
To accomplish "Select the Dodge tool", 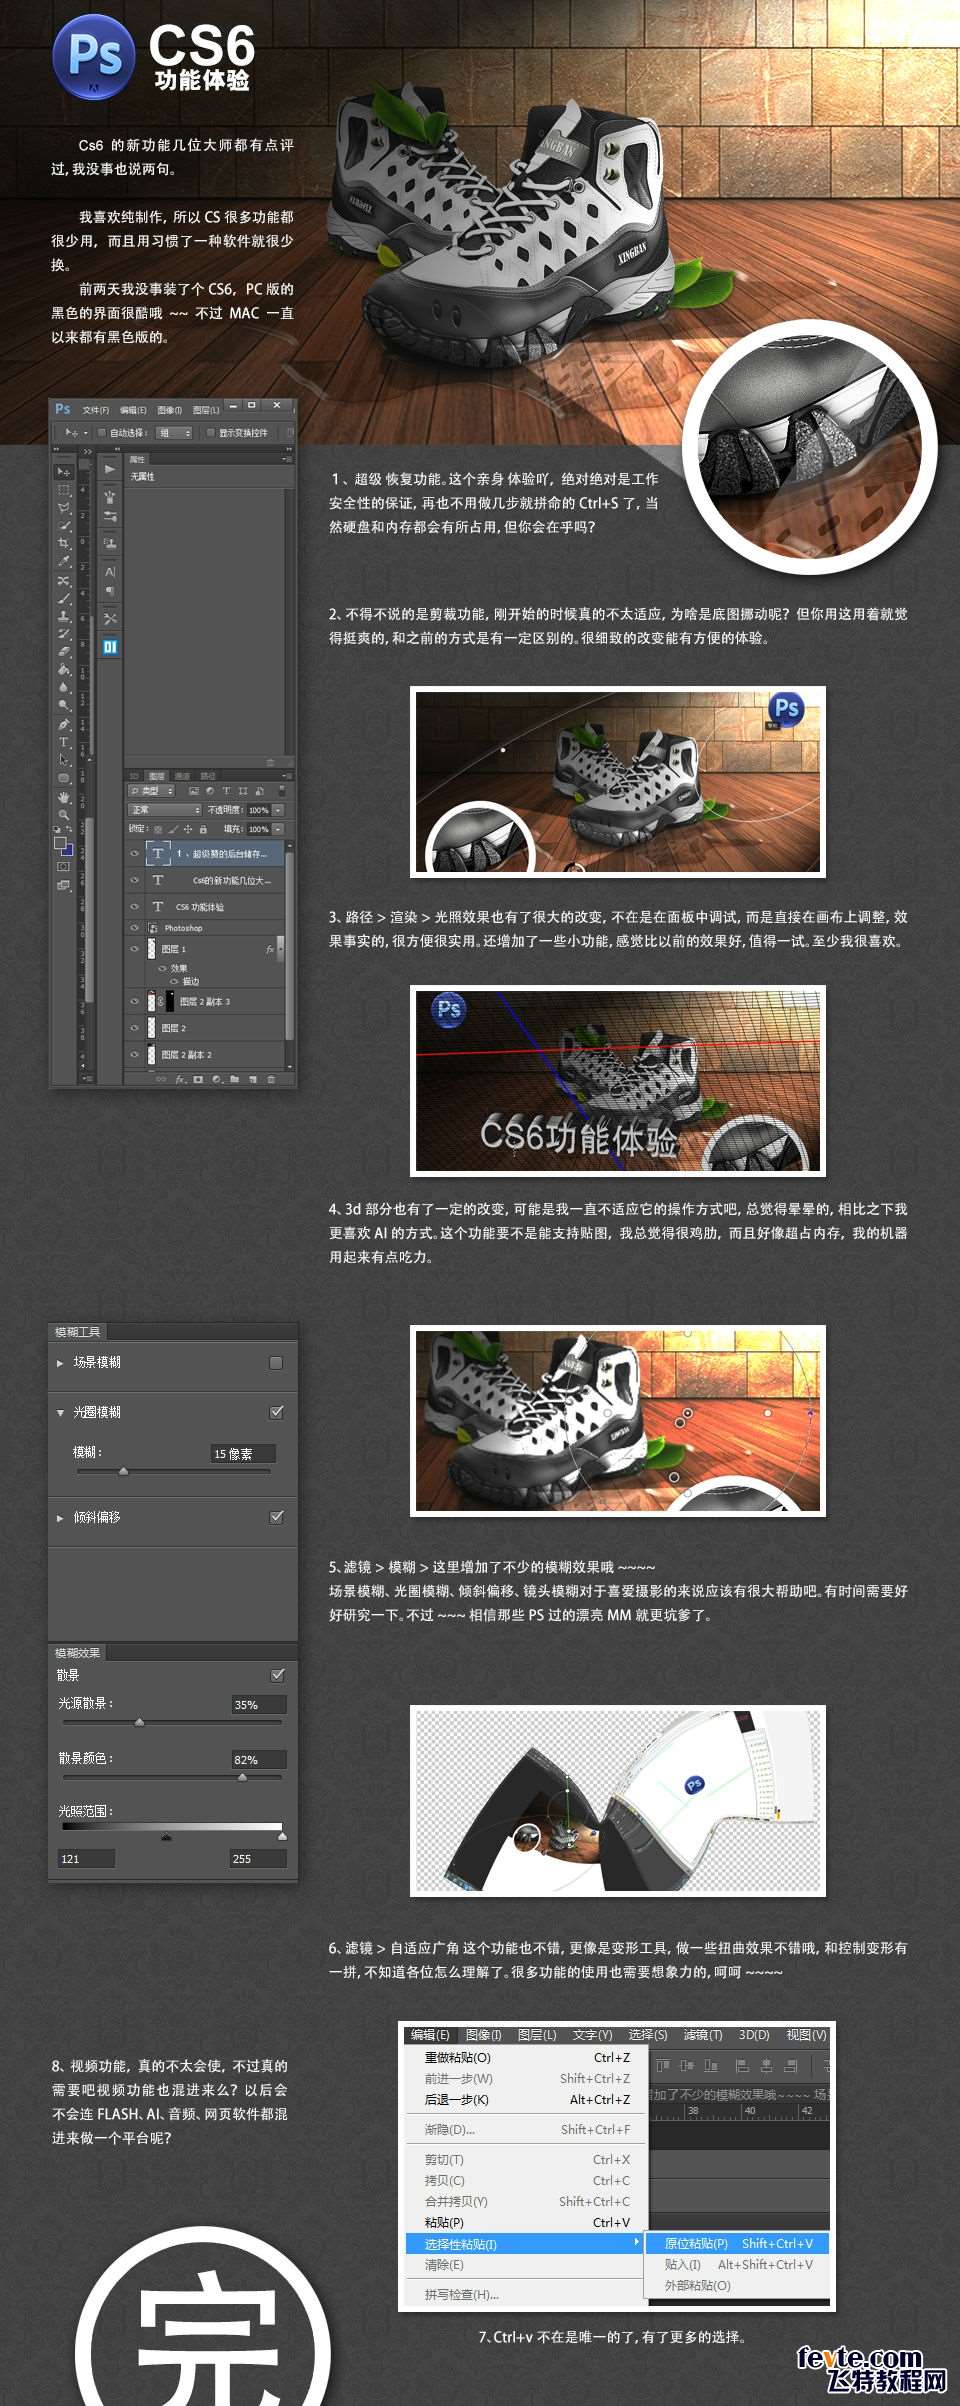I will click(x=63, y=705).
